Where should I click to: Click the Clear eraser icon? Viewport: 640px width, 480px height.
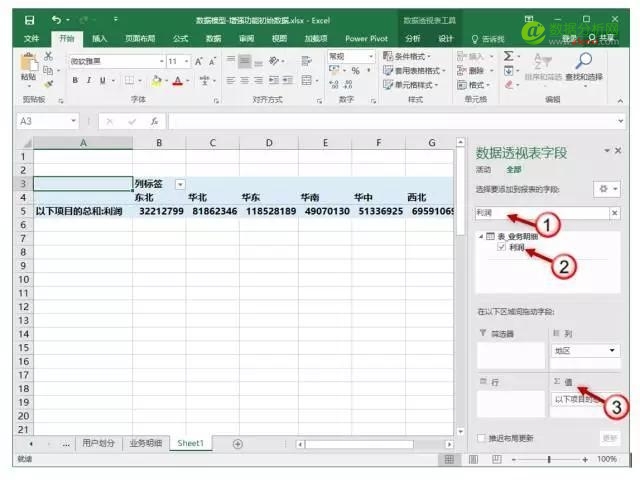(x=509, y=84)
